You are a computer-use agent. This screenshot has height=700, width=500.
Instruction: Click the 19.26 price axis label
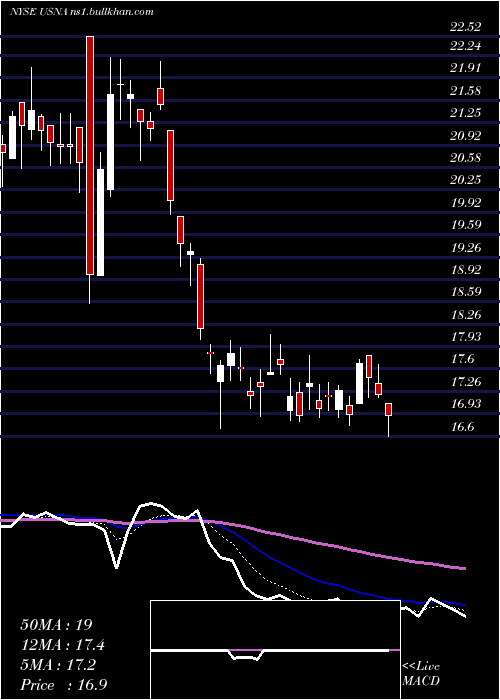466,247
